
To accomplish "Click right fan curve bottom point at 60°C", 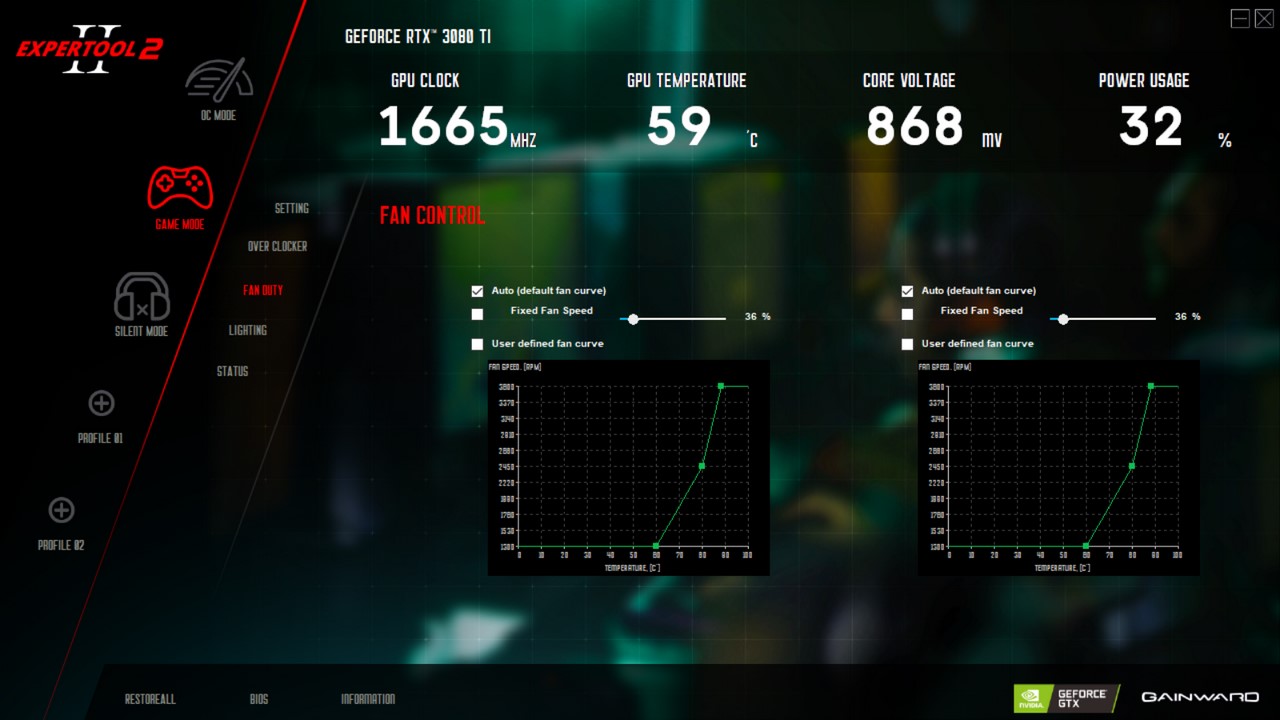I will 1086,546.
